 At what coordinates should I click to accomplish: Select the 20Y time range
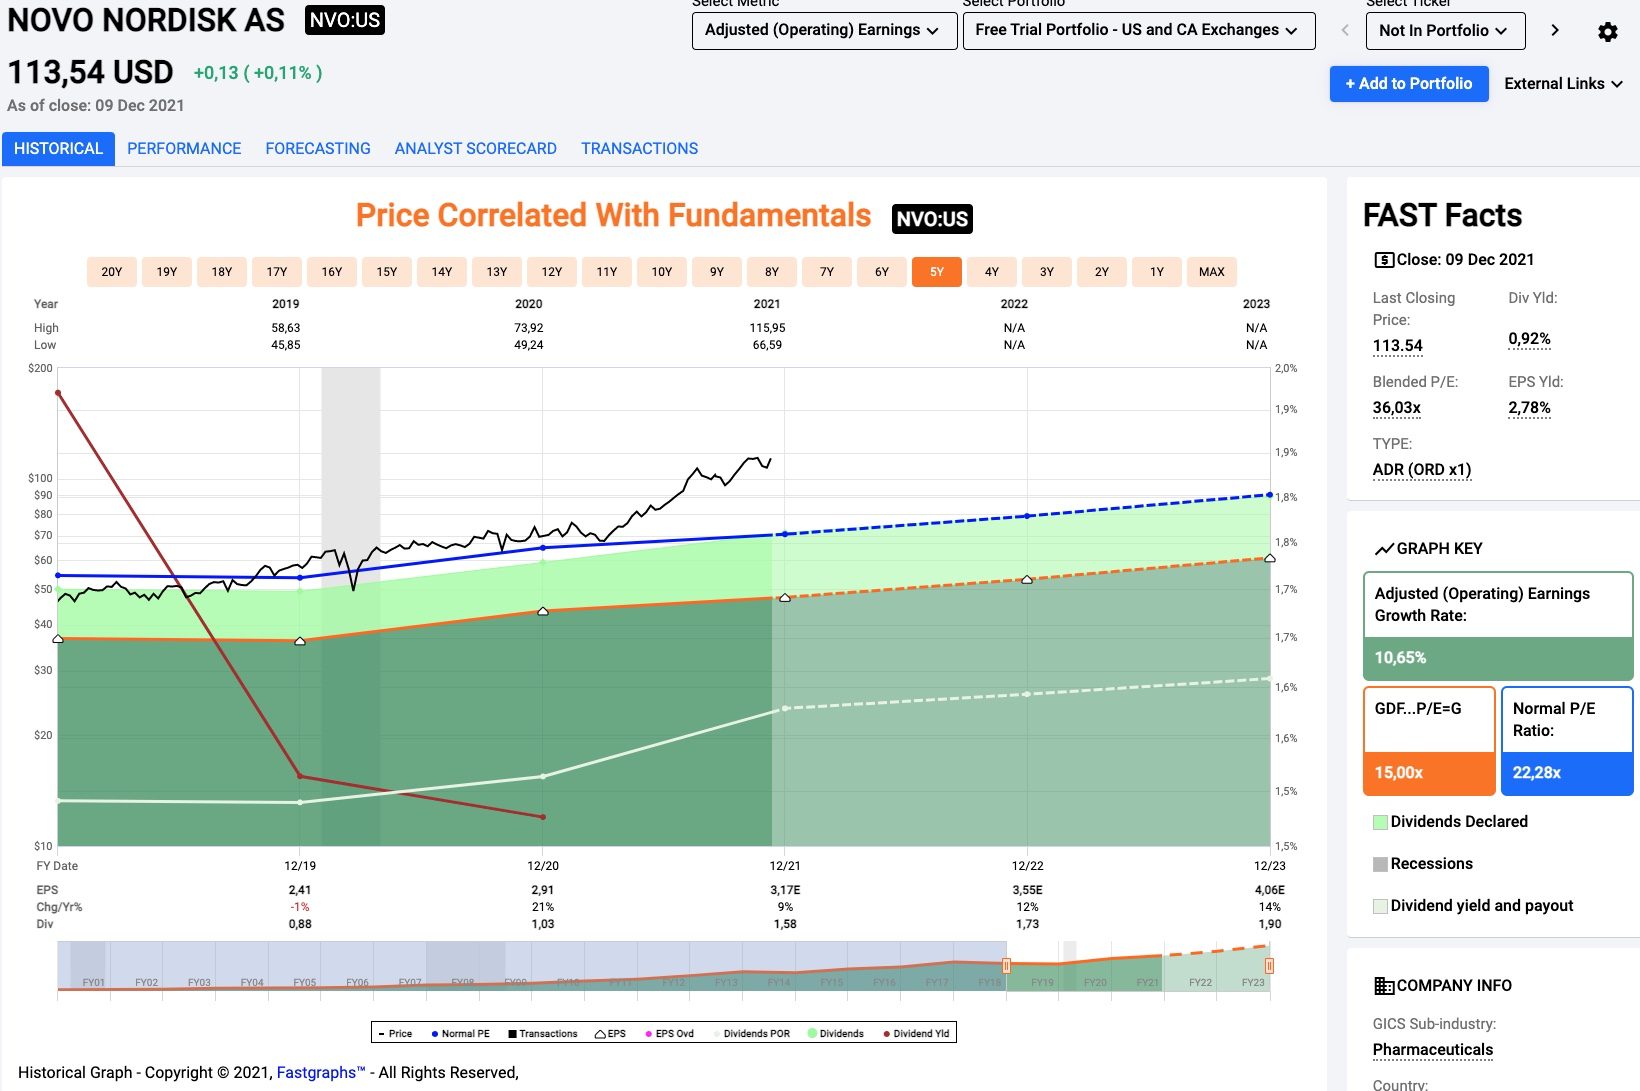(x=112, y=272)
